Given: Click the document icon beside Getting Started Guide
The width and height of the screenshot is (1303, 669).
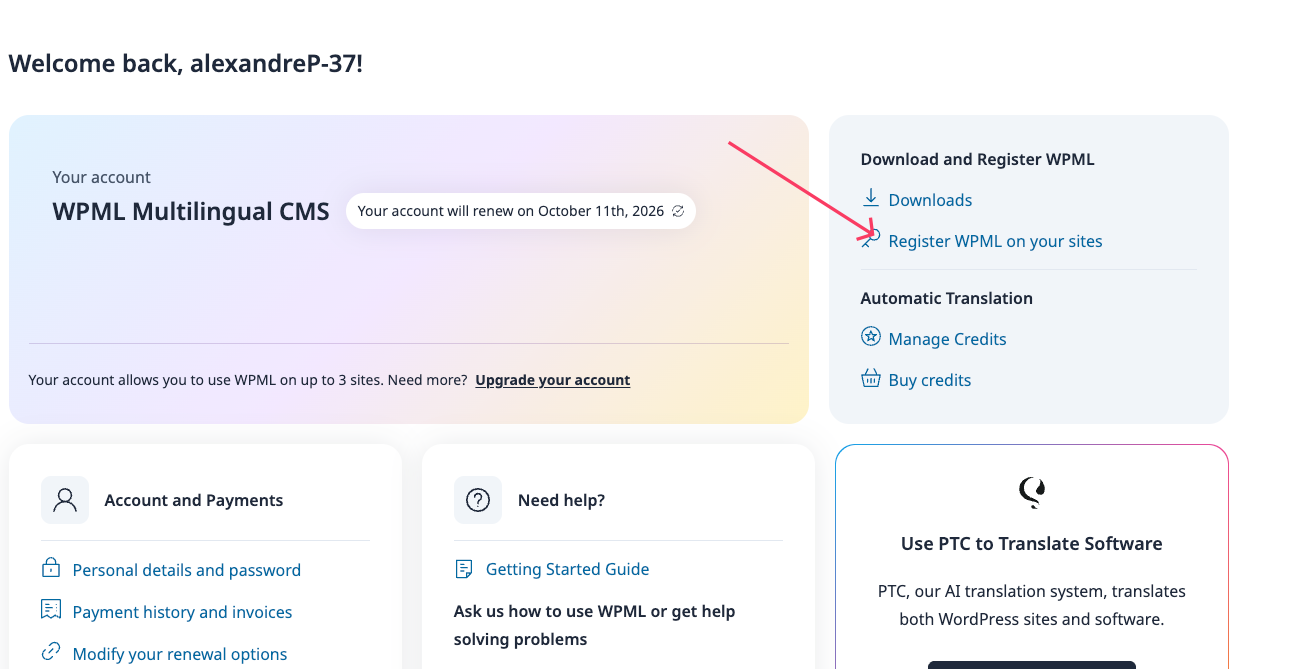Looking at the screenshot, I should [464, 569].
